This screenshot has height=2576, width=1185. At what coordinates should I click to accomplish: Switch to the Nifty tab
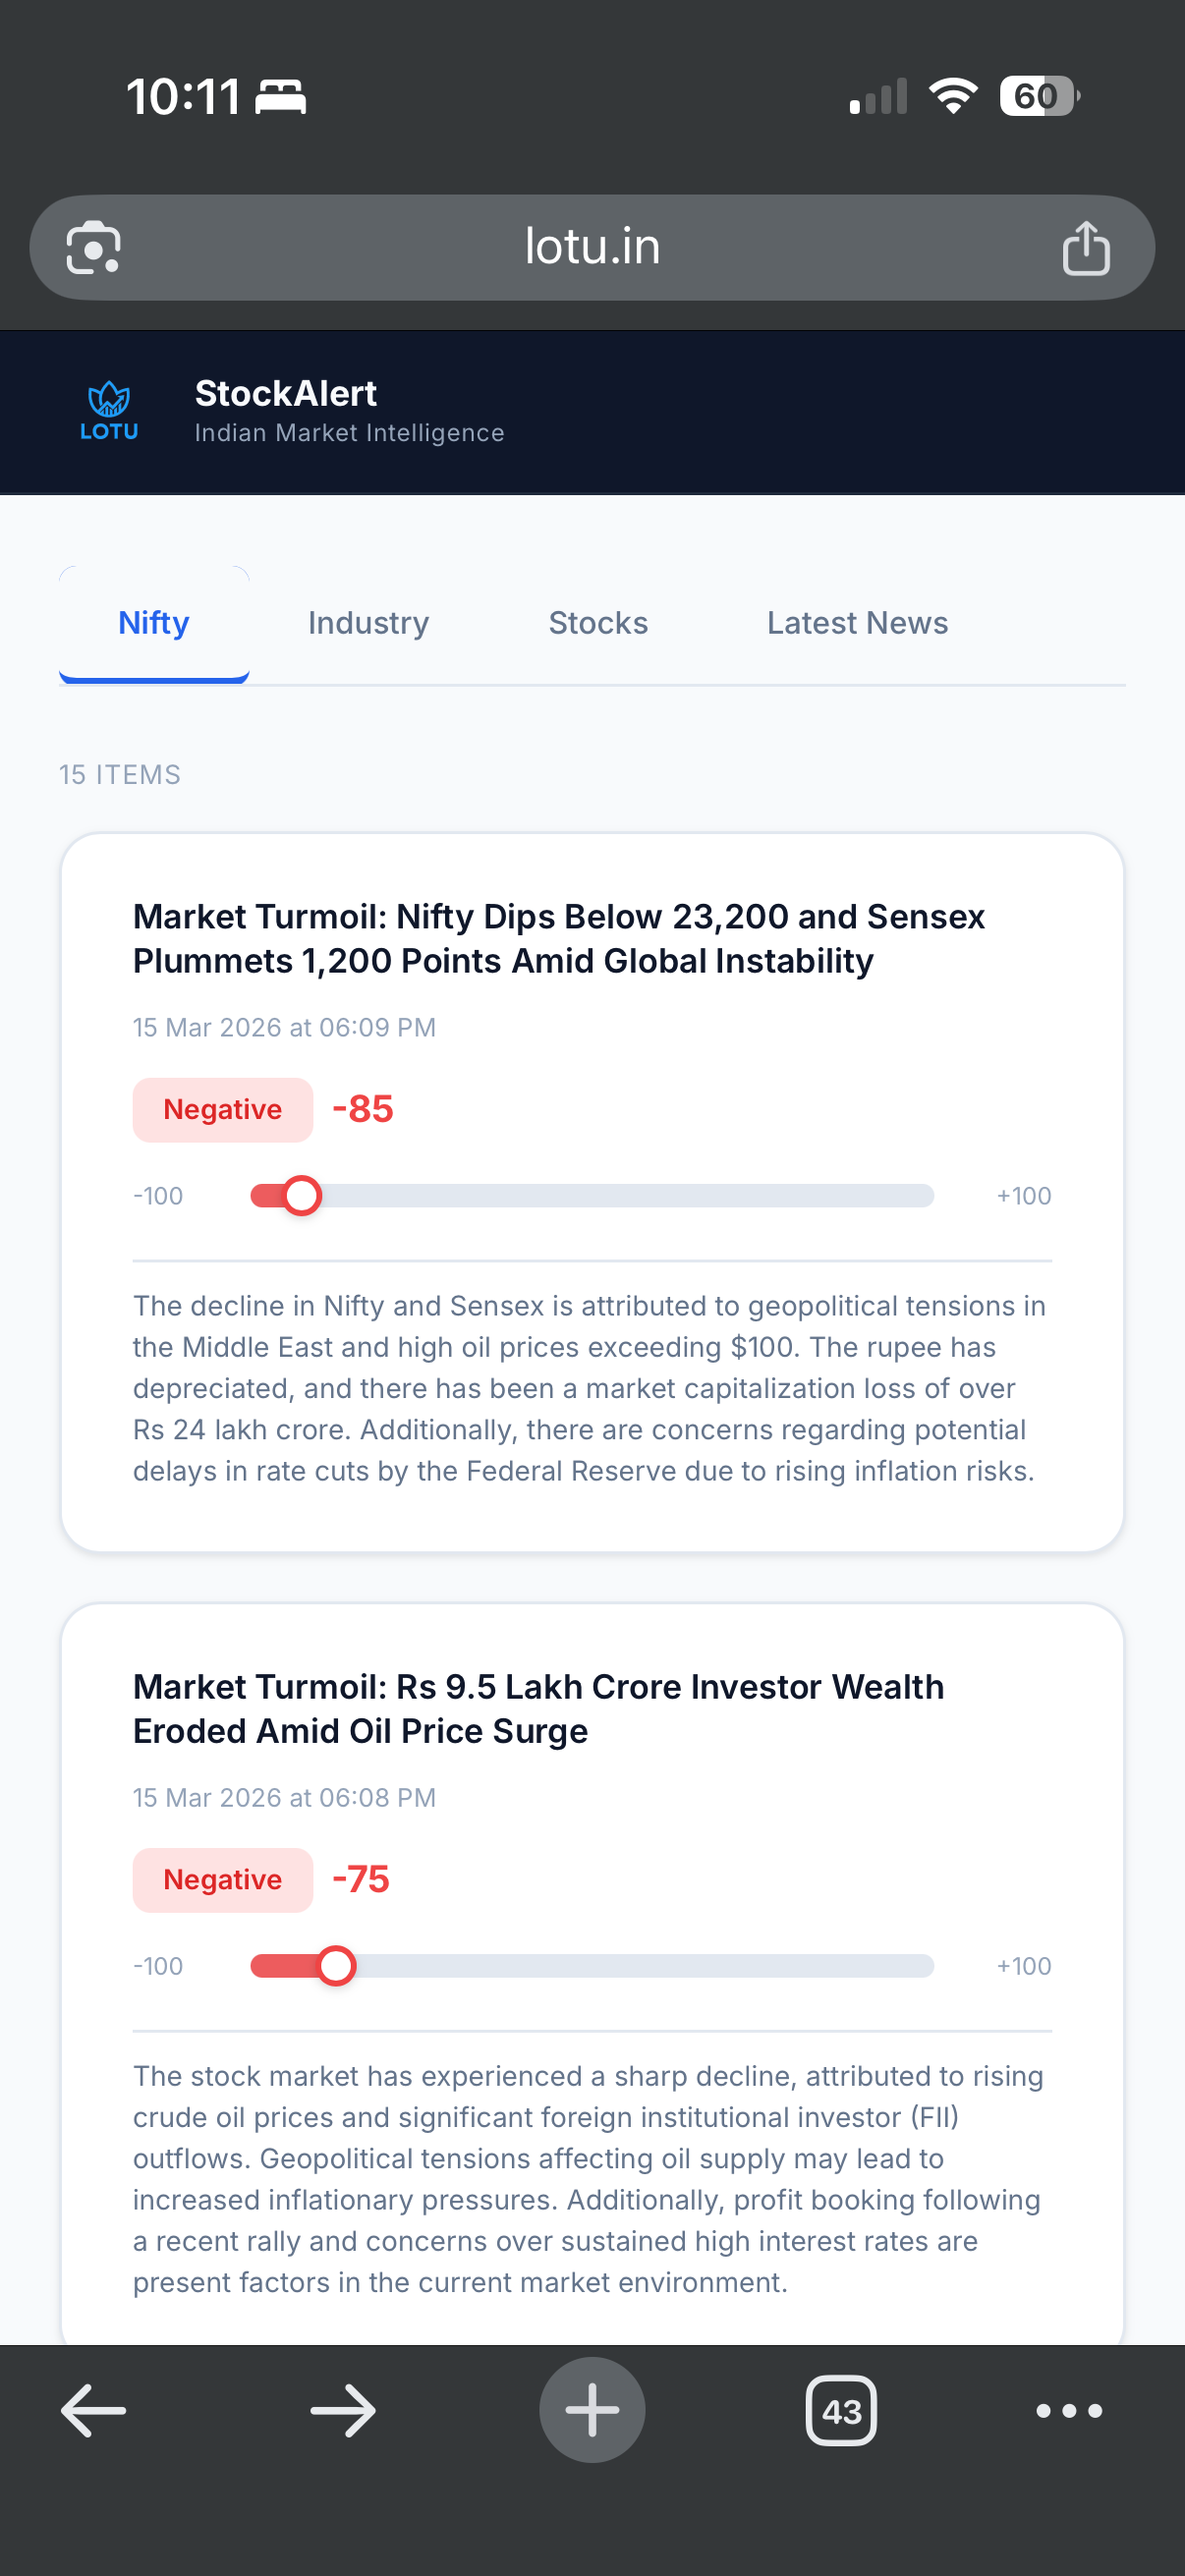pyautogui.click(x=153, y=622)
